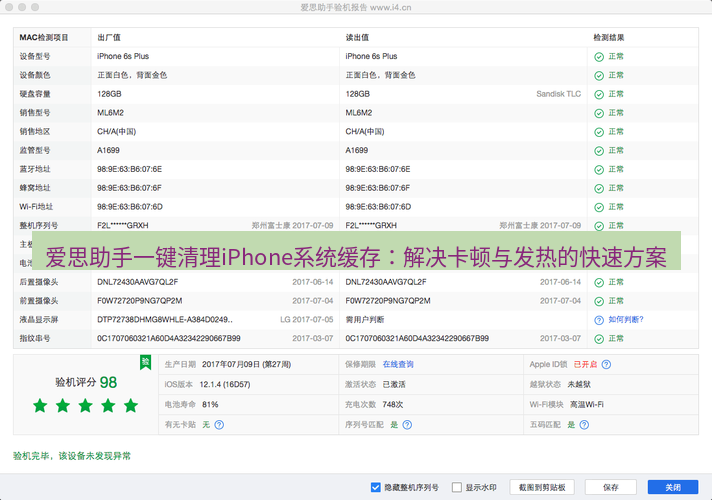
Task: Click green check icon in 前置摄像头 row
Action: (599, 301)
